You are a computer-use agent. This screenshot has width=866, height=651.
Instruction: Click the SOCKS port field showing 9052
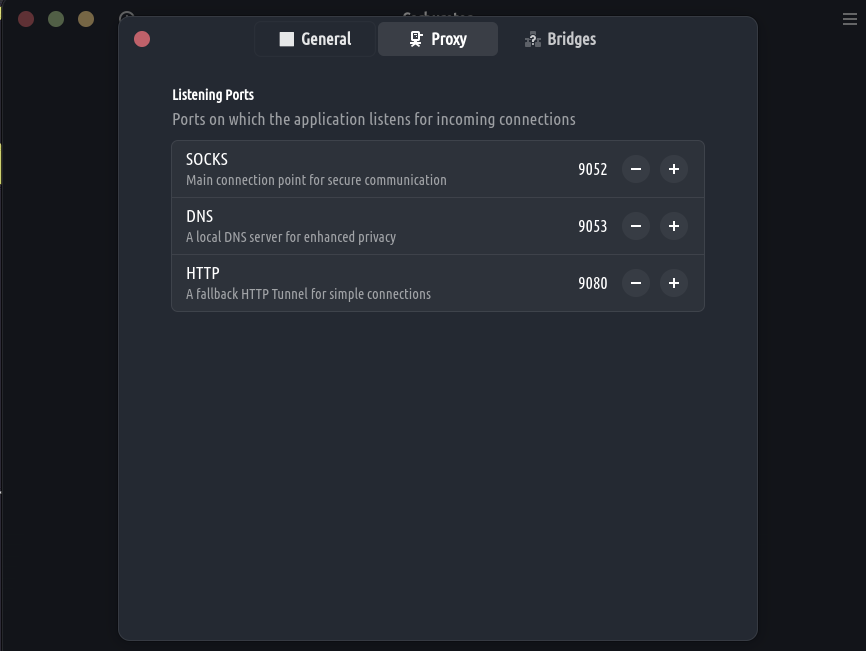click(592, 169)
